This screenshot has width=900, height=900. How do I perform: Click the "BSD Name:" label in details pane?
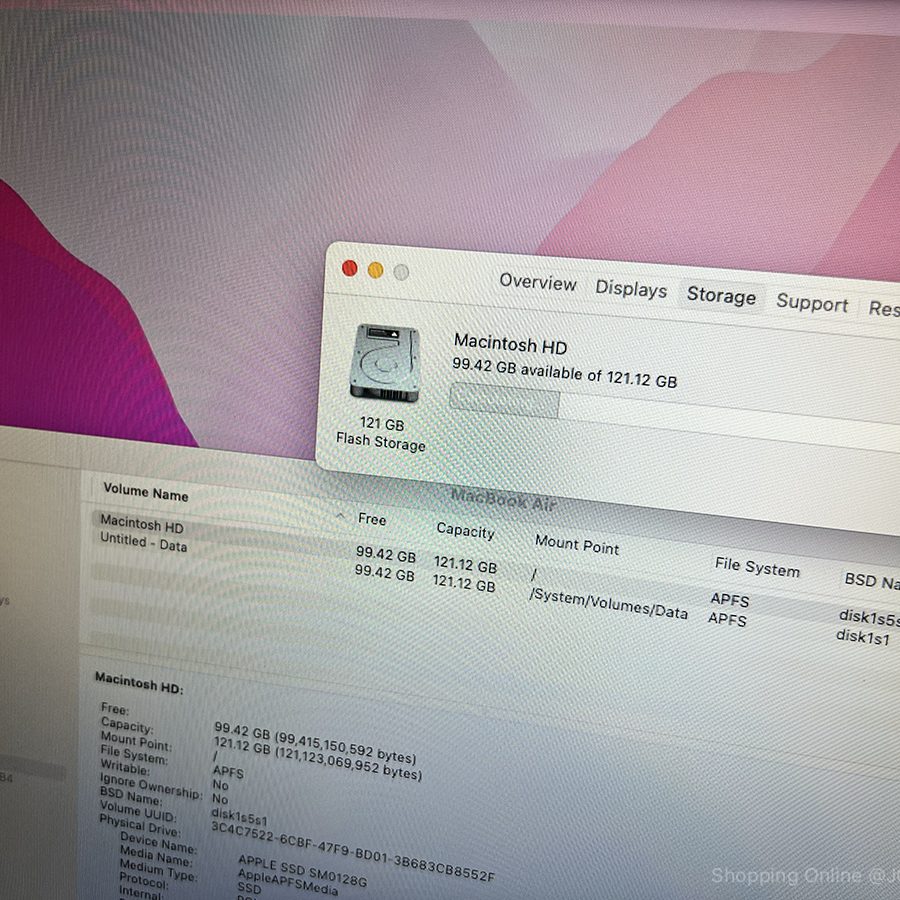(131, 797)
